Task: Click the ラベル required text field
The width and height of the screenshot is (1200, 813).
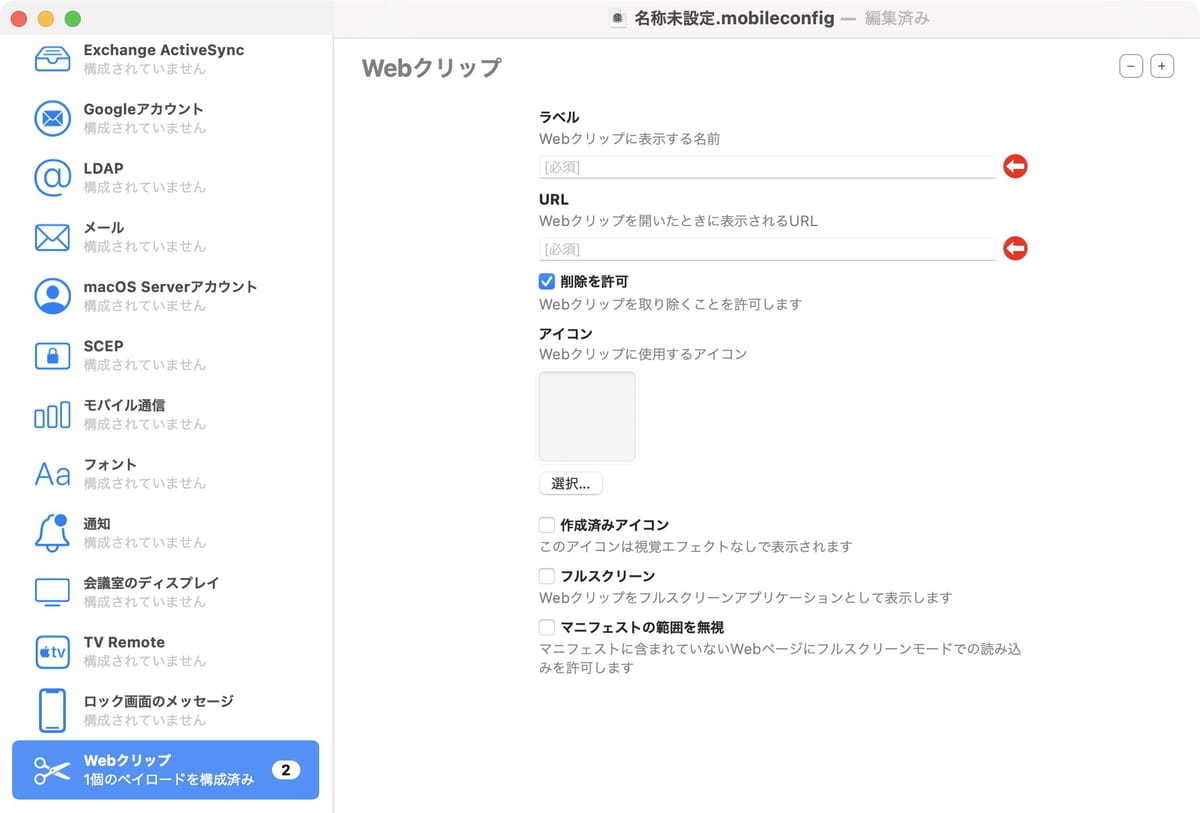Action: 768,167
